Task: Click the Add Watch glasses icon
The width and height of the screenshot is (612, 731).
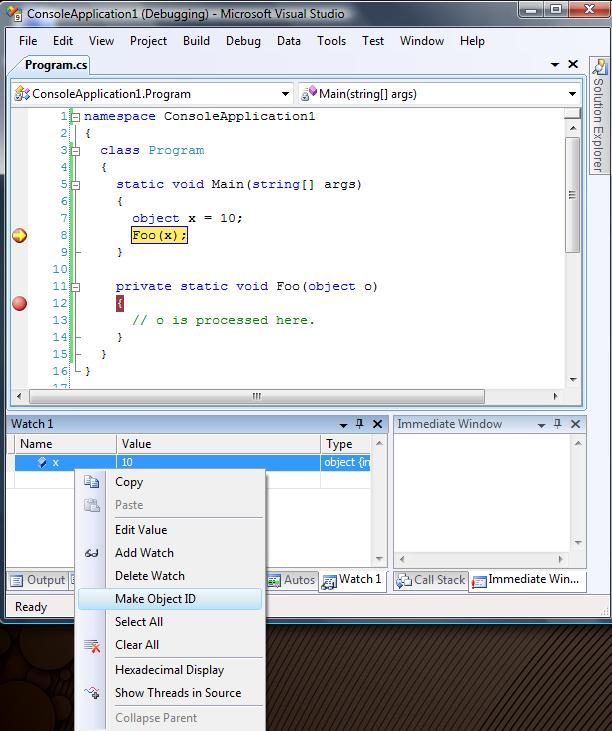Action: coord(91,553)
